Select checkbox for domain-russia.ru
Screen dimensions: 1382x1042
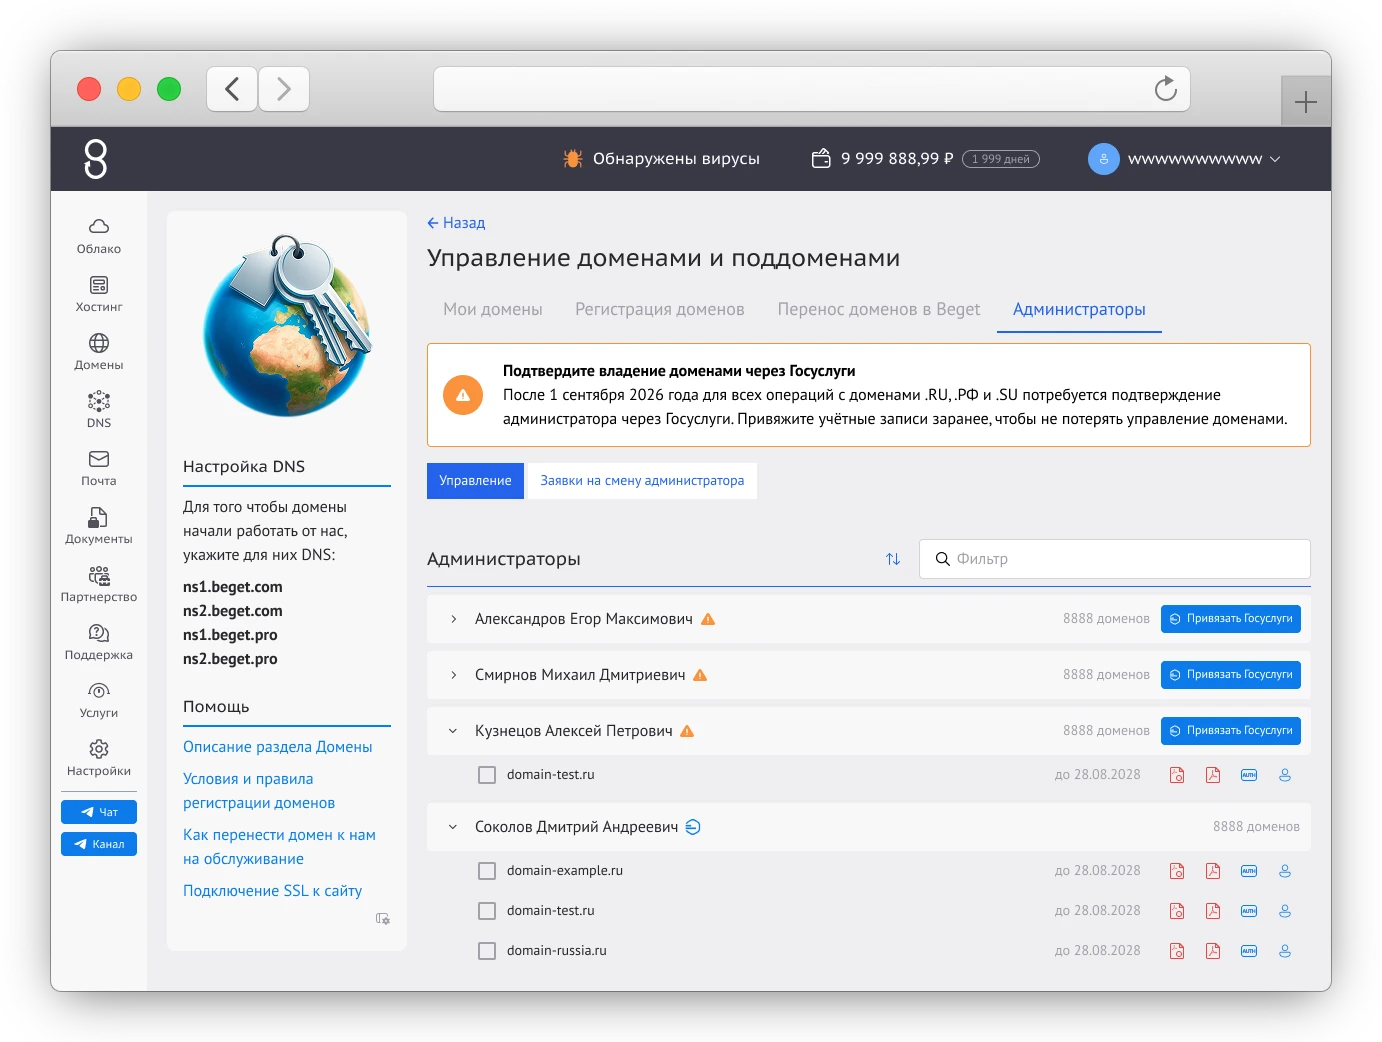pyautogui.click(x=487, y=951)
